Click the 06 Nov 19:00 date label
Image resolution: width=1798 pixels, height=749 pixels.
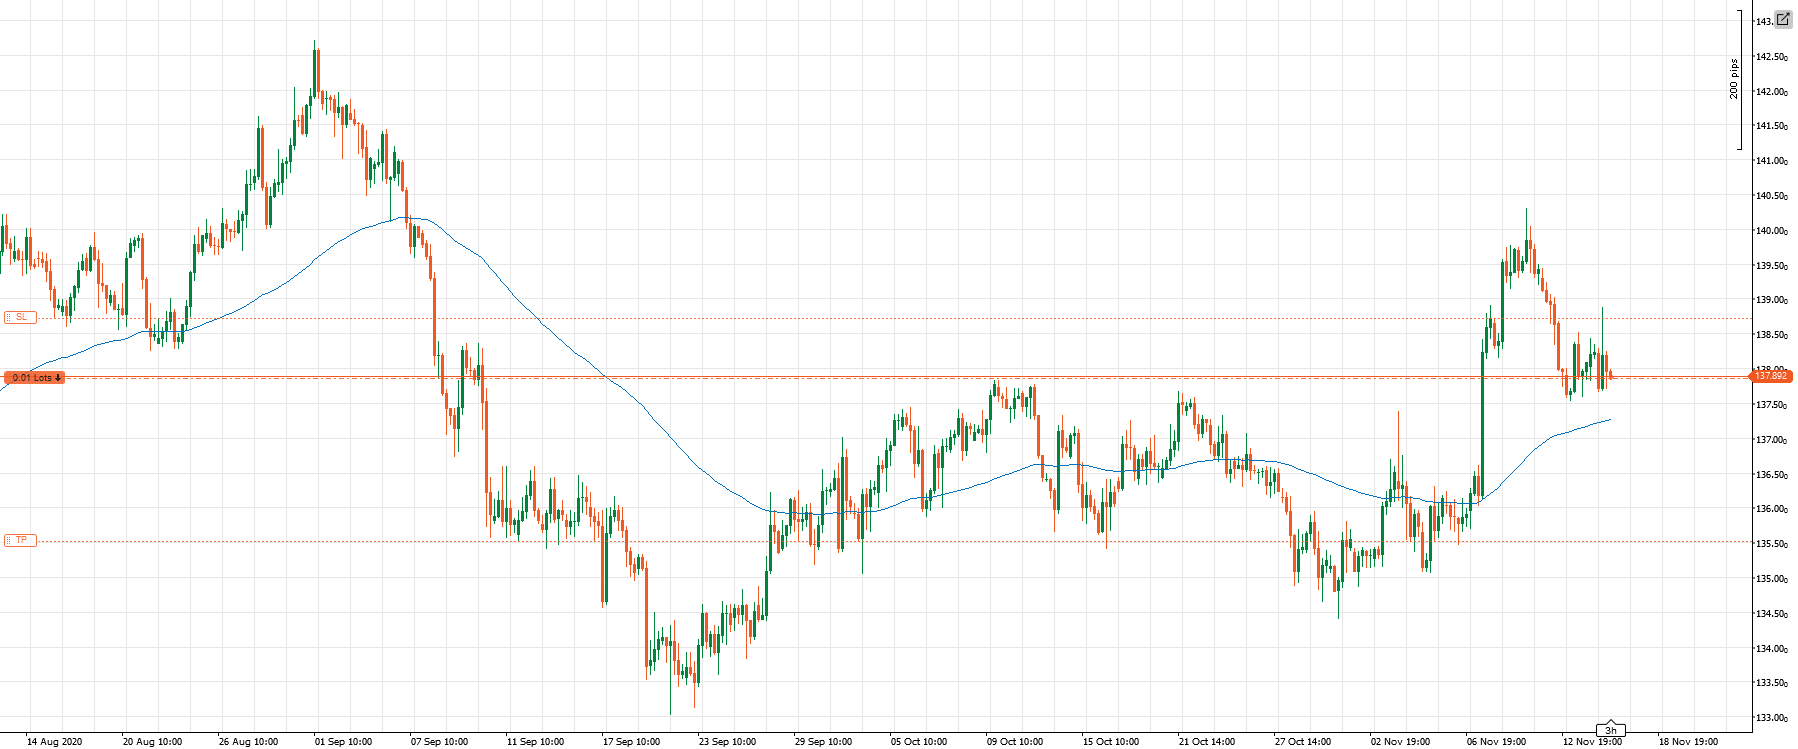point(1496,742)
